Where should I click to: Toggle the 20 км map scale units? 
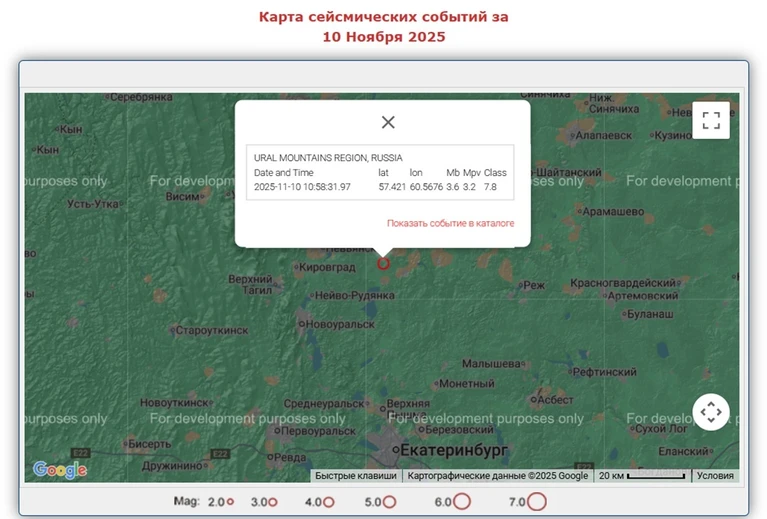click(641, 476)
